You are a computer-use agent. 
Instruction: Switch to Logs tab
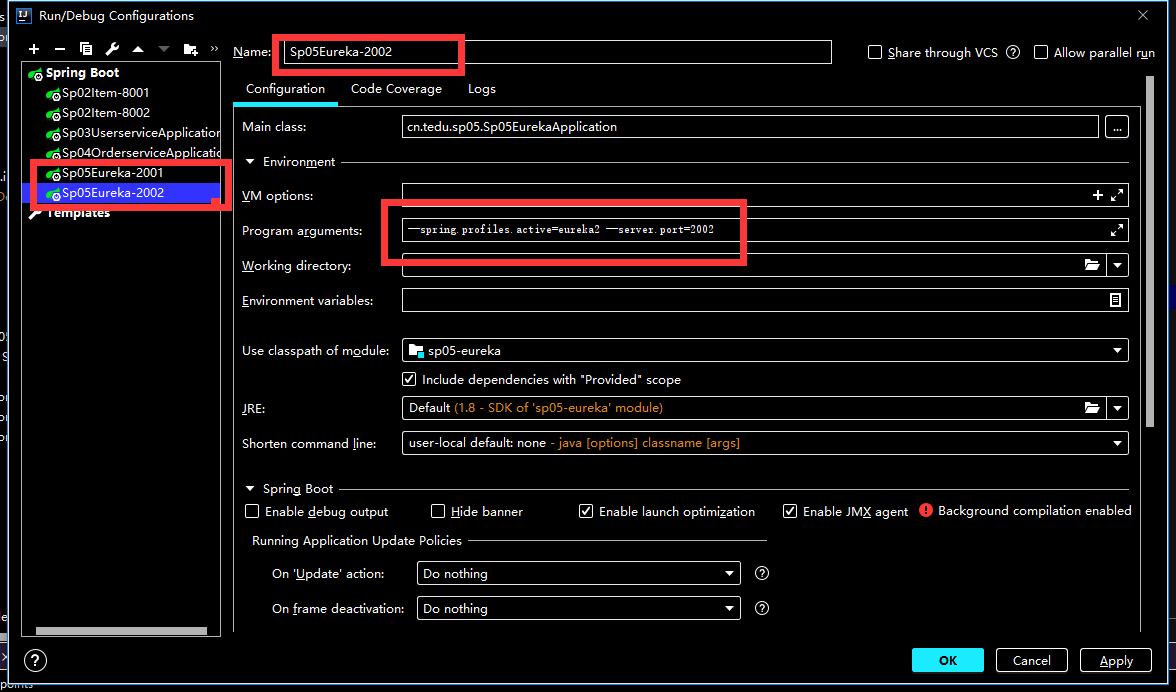tap(482, 88)
